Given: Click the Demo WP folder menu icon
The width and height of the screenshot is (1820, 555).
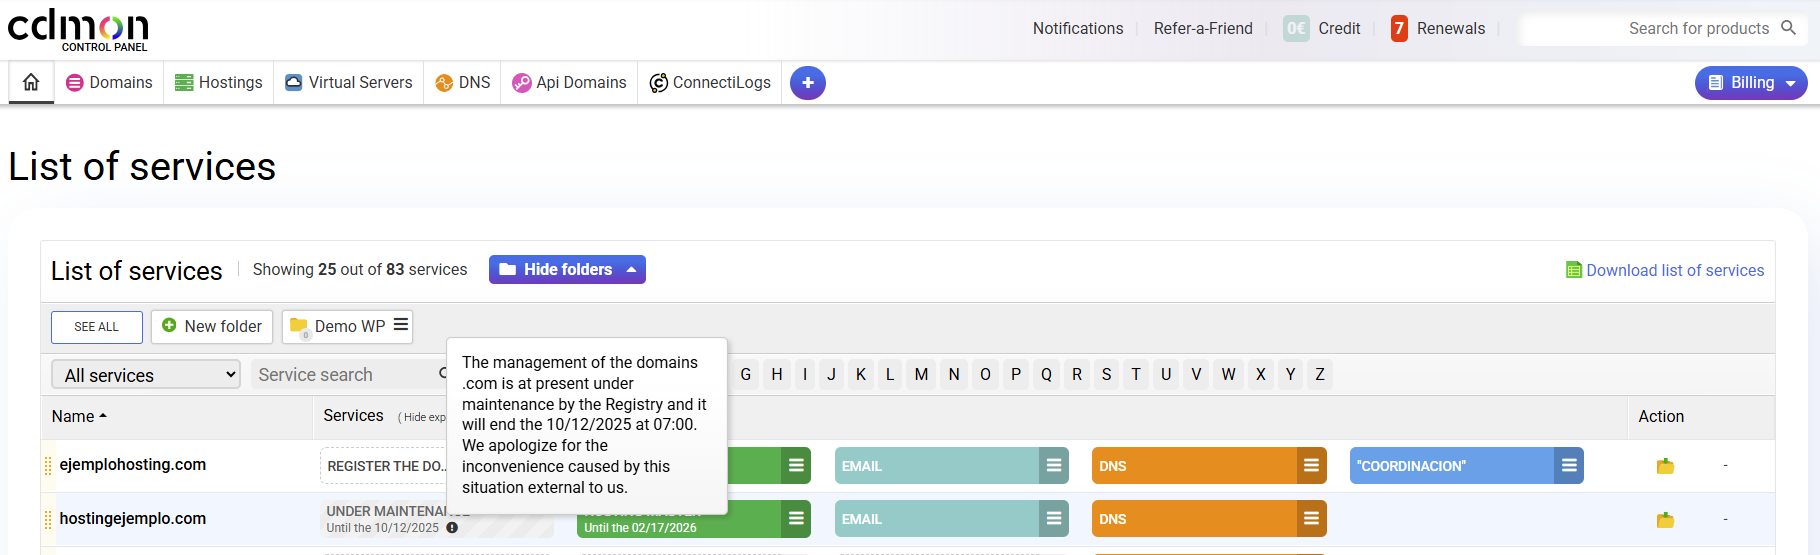Looking at the screenshot, I should pyautogui.click(x=401, y=325).
